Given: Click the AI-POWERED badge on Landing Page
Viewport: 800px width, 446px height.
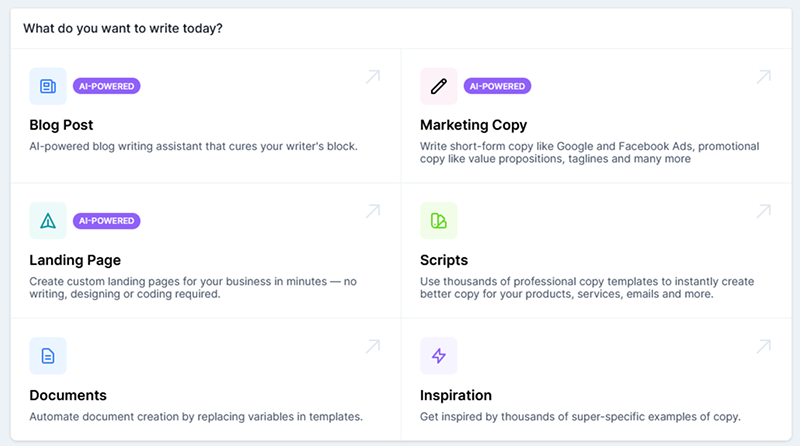Looking at the screenshot, I should tap(107, 221).
